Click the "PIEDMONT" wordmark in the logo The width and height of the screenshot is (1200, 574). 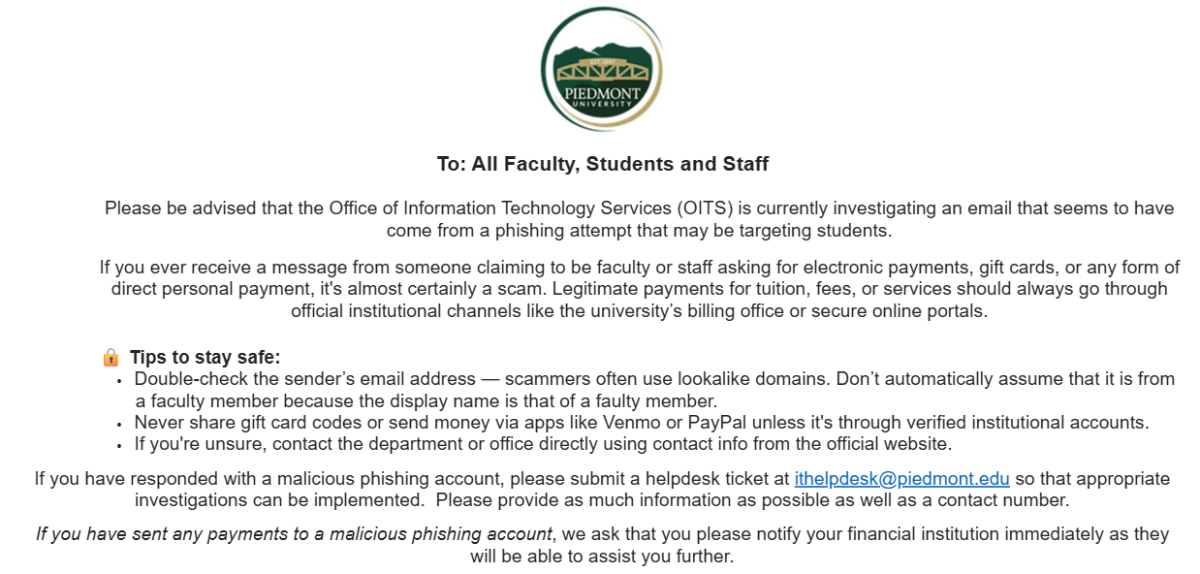coord(601,93)
